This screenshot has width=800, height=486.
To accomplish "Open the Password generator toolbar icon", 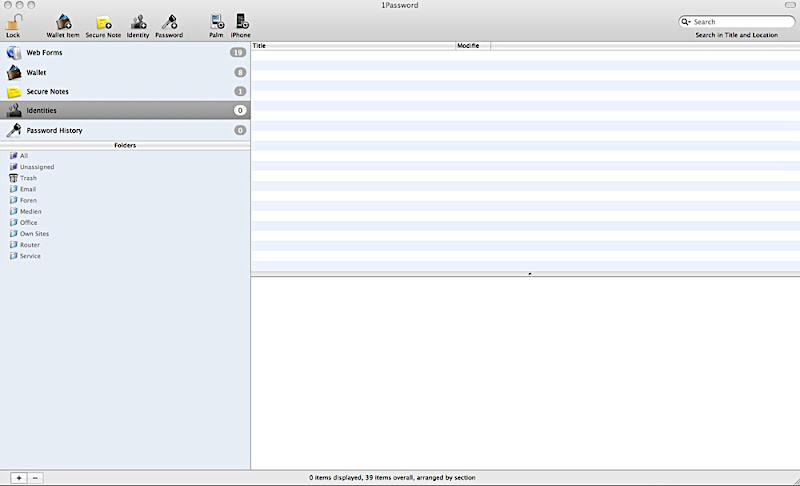I will (x=169, y=23).
